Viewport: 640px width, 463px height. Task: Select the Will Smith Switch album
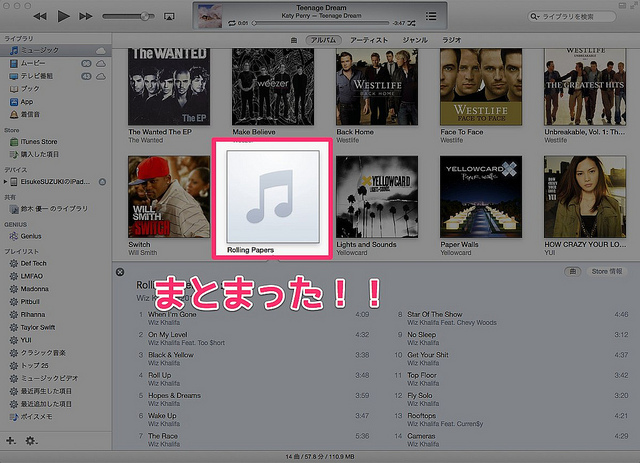click(x=169, y=196)
